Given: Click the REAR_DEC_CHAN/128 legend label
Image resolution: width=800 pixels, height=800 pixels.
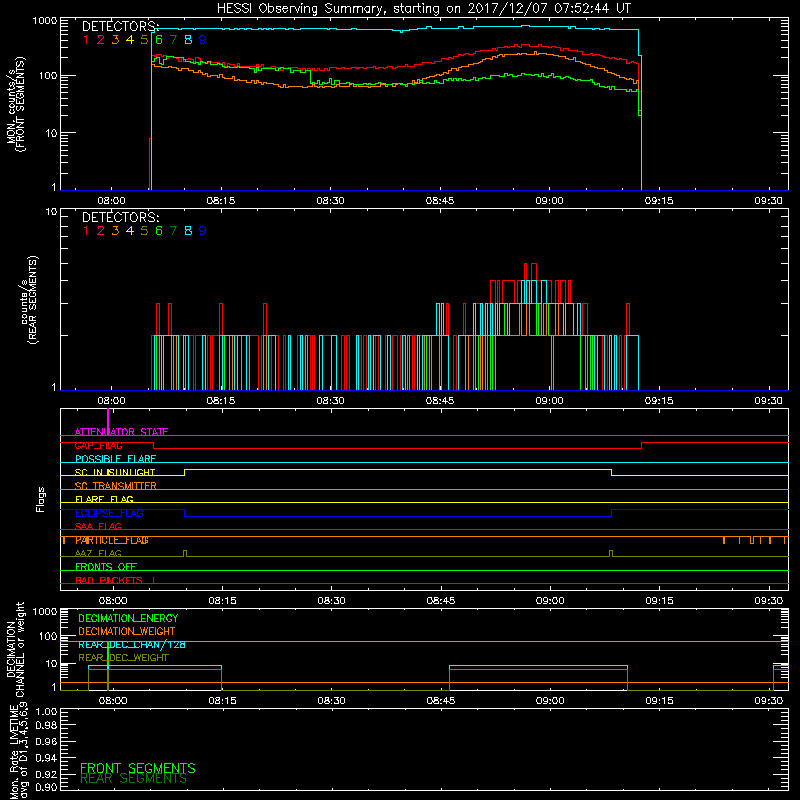Looking at the screenshot, I should click(132, 644).
